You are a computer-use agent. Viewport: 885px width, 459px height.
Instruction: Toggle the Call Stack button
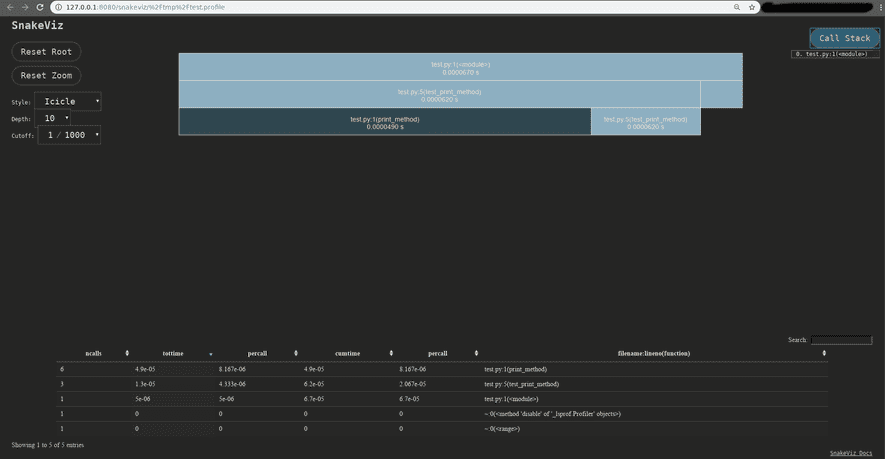pos(844,38)
